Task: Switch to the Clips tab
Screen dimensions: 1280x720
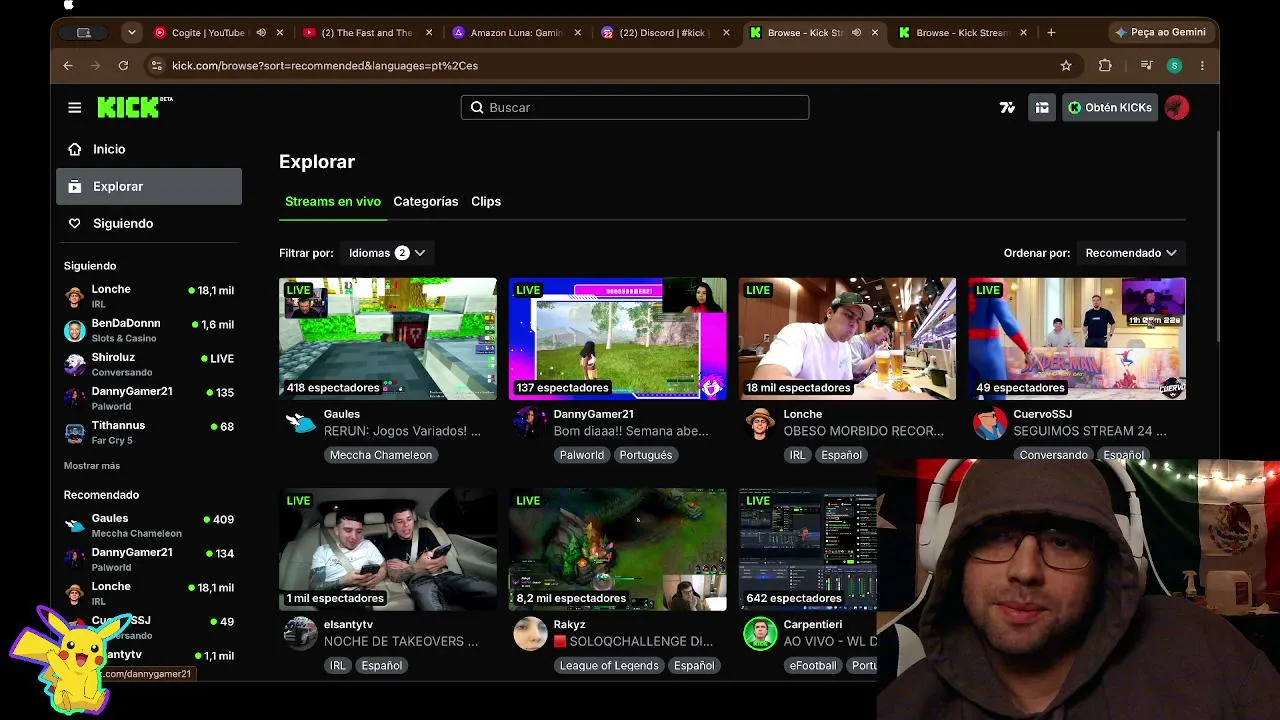Action: coord(486,202)
